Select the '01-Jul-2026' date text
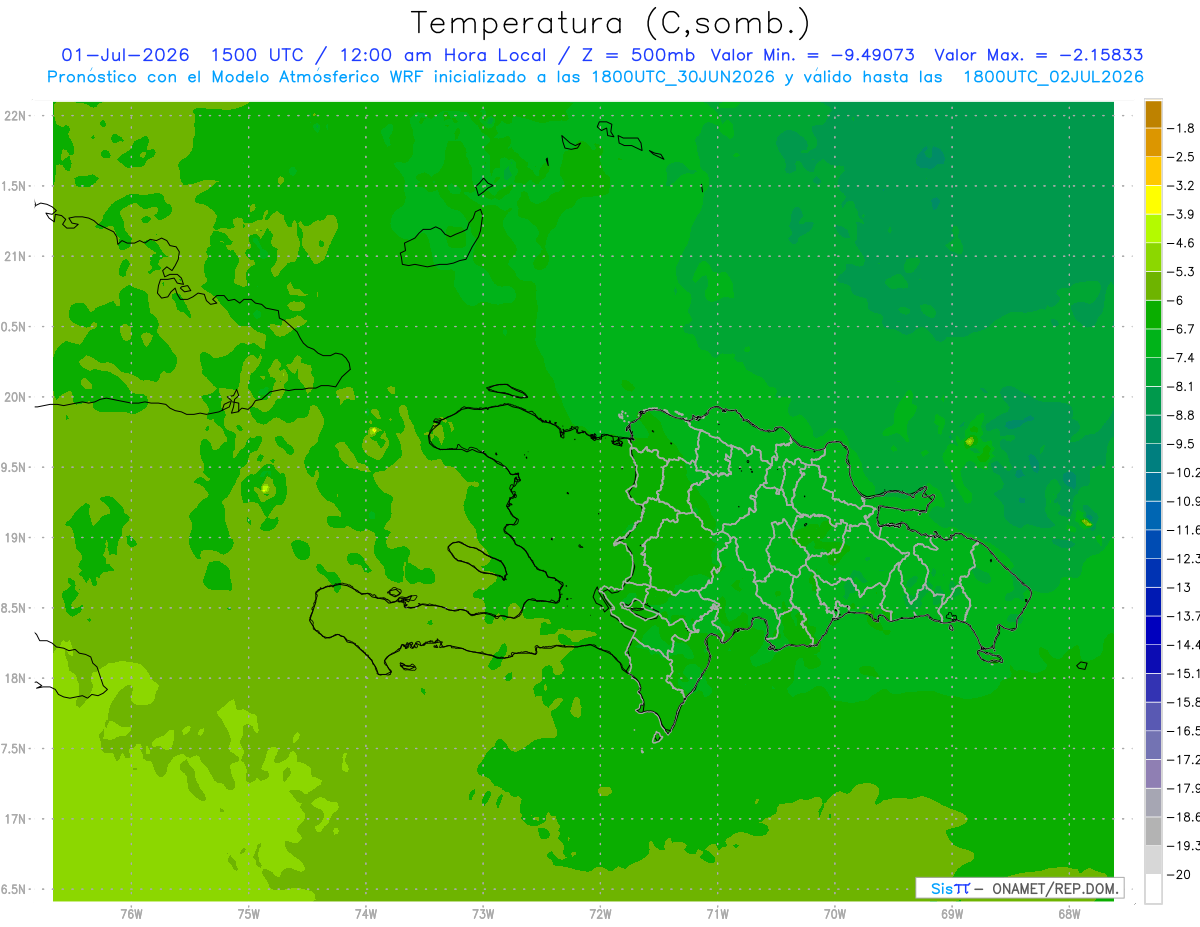Screen dimensions: 1200x927 tap(125, 55)
